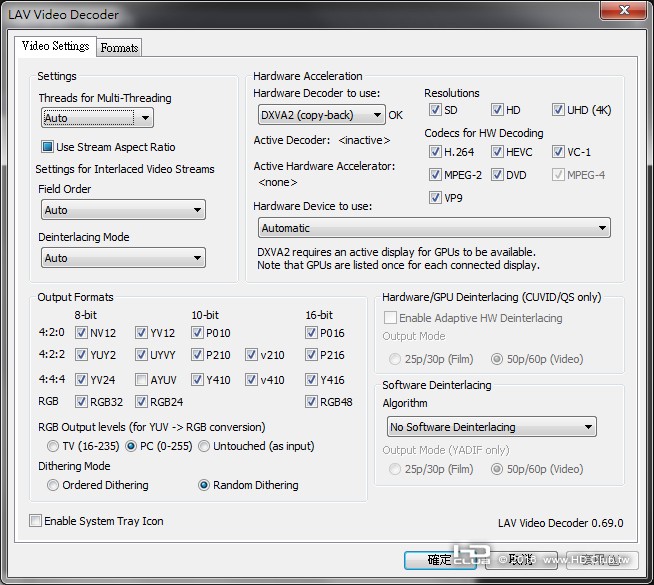Toggle v410 output format checkbox
Image resolution: width=654 pixels, height=585 pixels.
[x=251, y=379]
